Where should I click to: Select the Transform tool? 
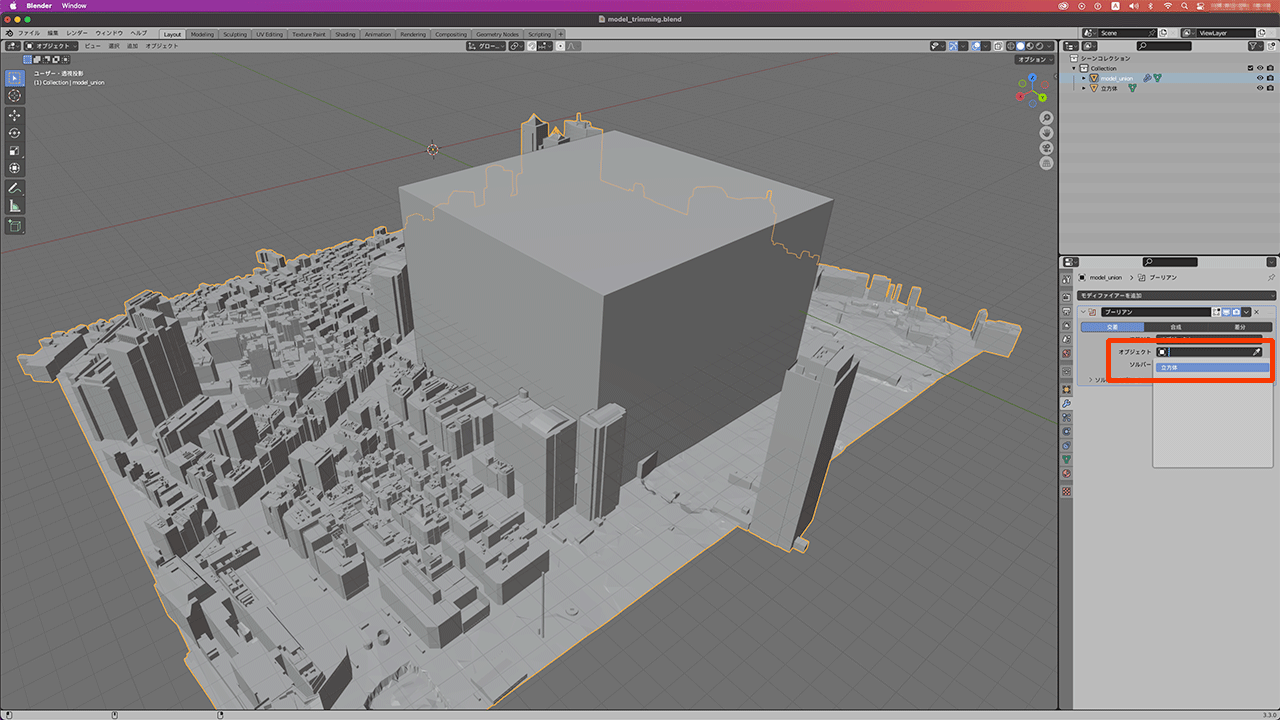click(15, 168)
